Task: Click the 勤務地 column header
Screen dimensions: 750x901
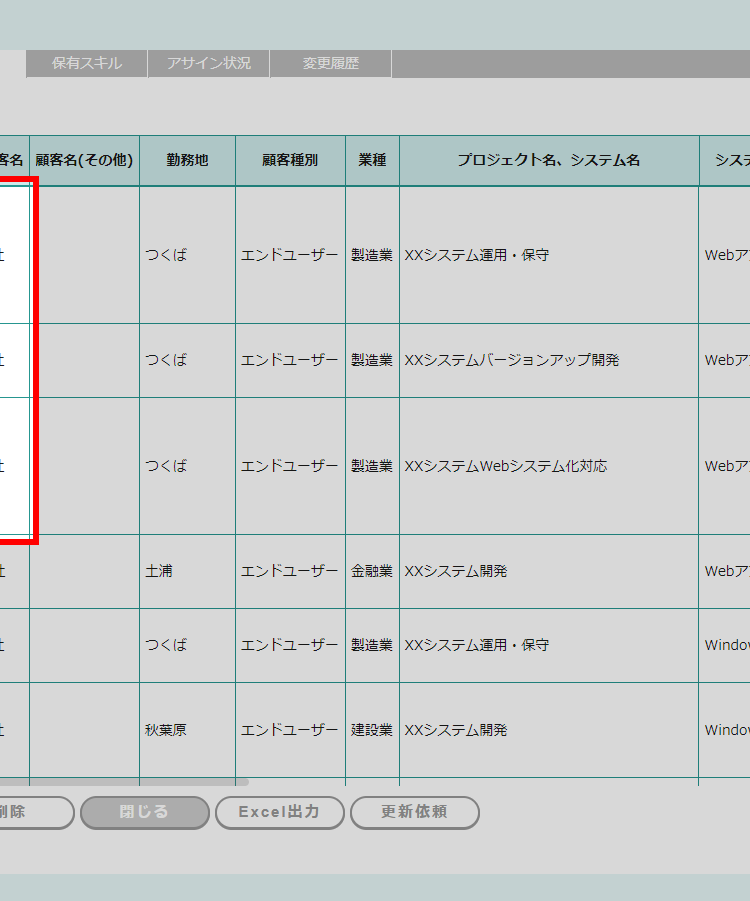Action: 187,160
